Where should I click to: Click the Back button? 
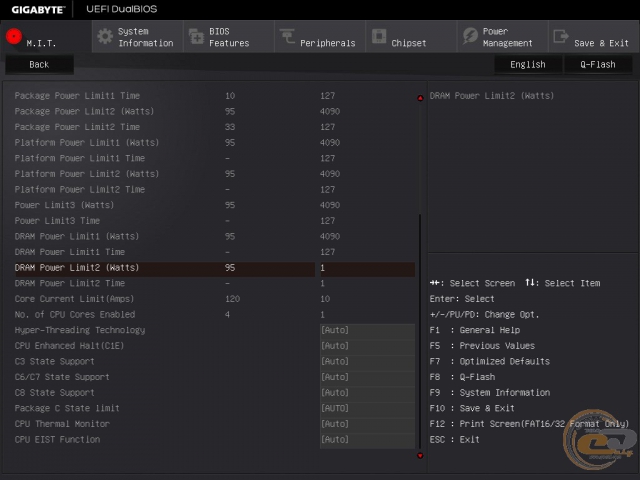(x=39, y=64)
